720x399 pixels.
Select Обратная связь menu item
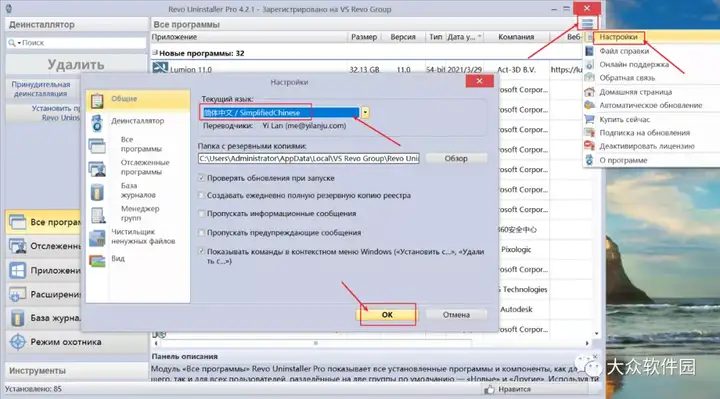(627, 78)
